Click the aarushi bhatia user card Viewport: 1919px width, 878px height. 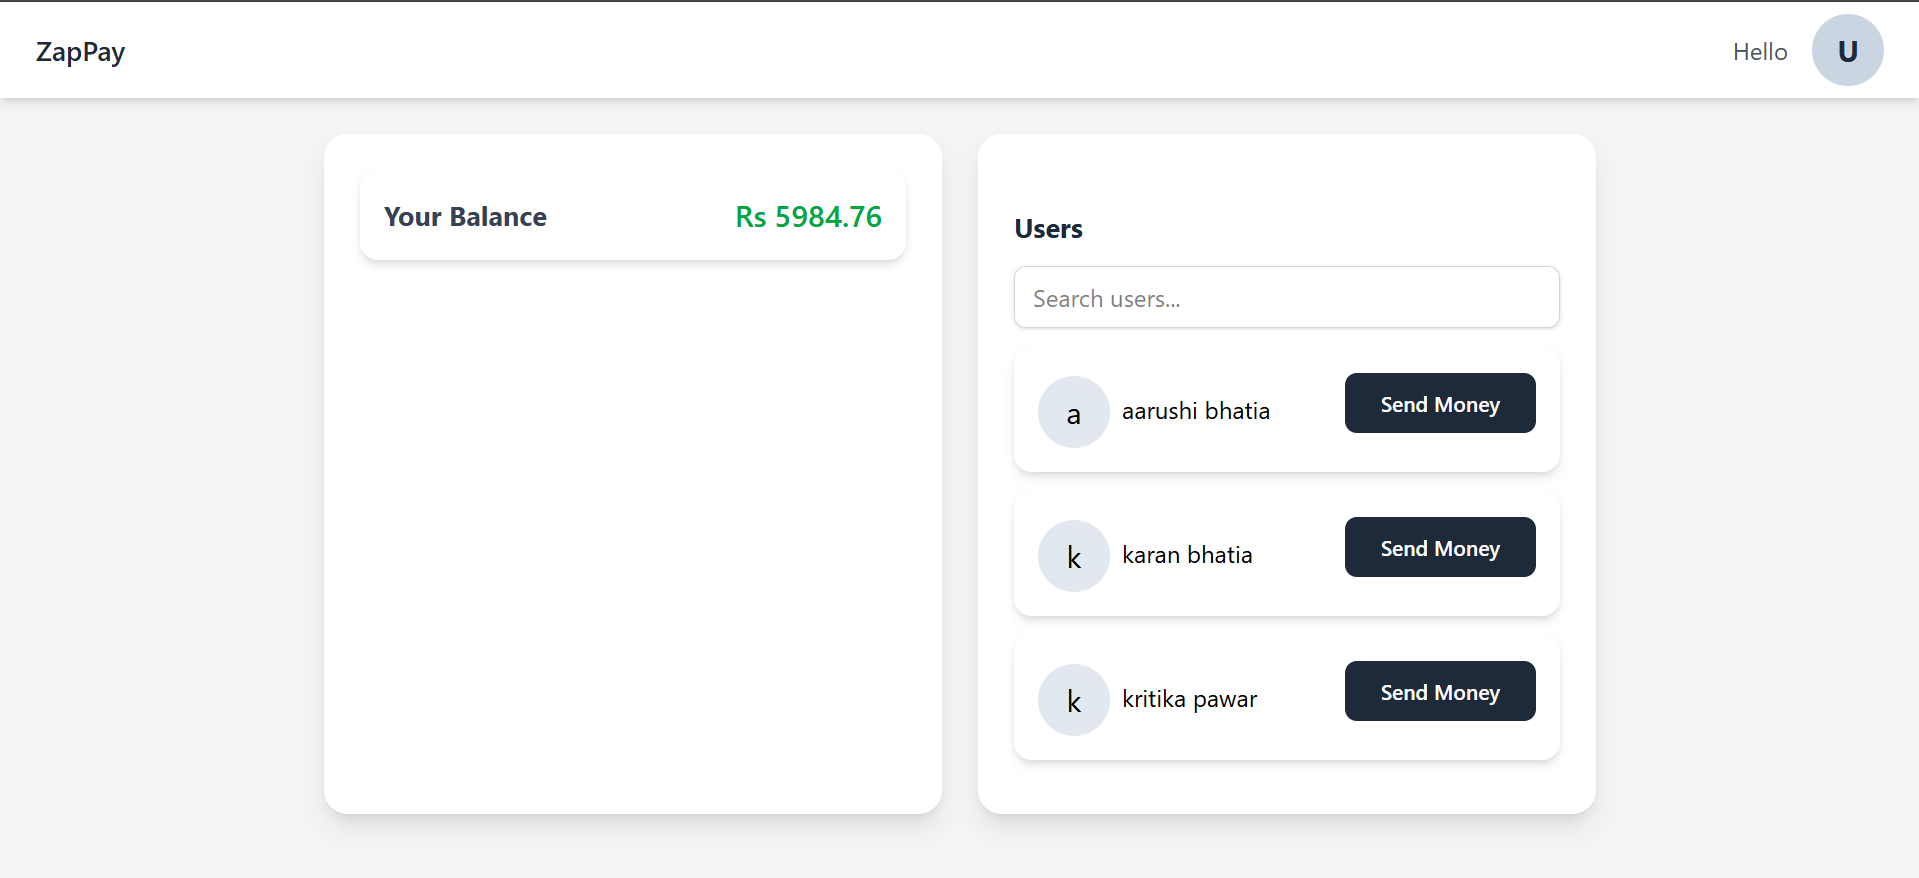pos(1287,410)
